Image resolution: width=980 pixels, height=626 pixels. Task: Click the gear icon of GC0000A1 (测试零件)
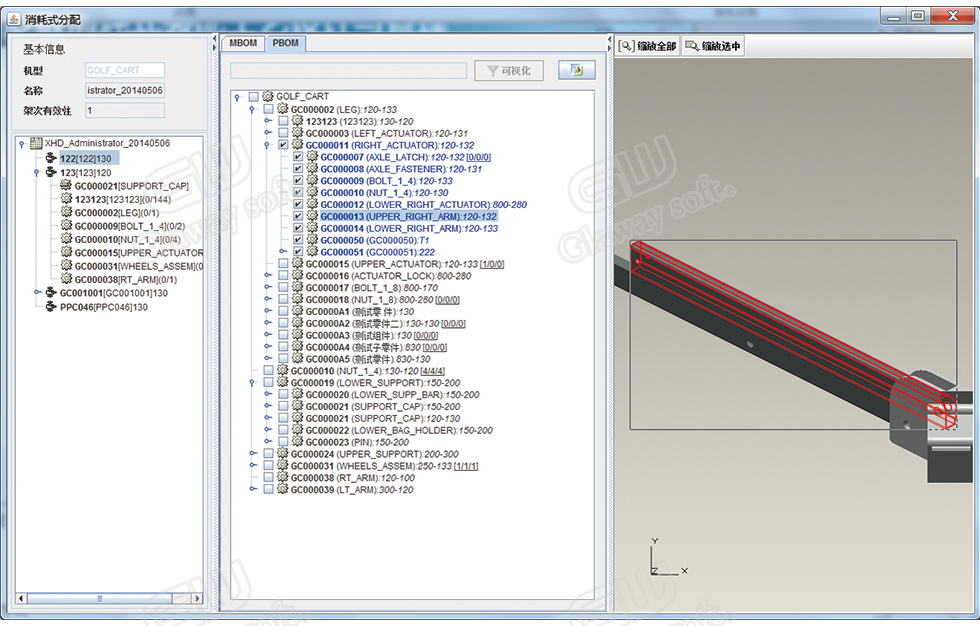[x=298, y=311]
